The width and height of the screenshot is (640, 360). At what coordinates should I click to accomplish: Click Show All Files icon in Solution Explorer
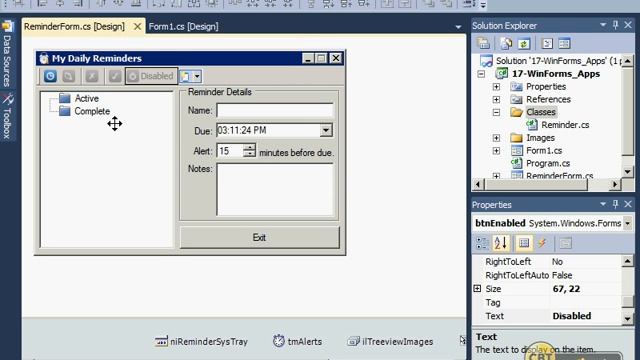click(506, 43)
